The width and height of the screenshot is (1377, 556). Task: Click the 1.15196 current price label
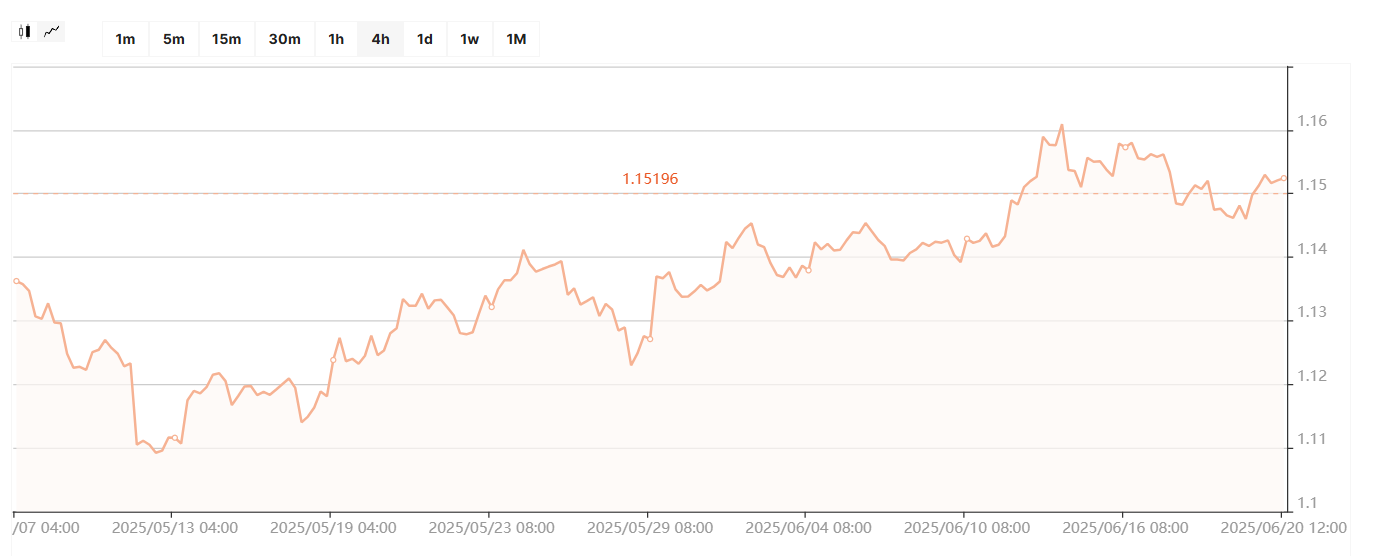pyautogui.click(x=650, y=179)
